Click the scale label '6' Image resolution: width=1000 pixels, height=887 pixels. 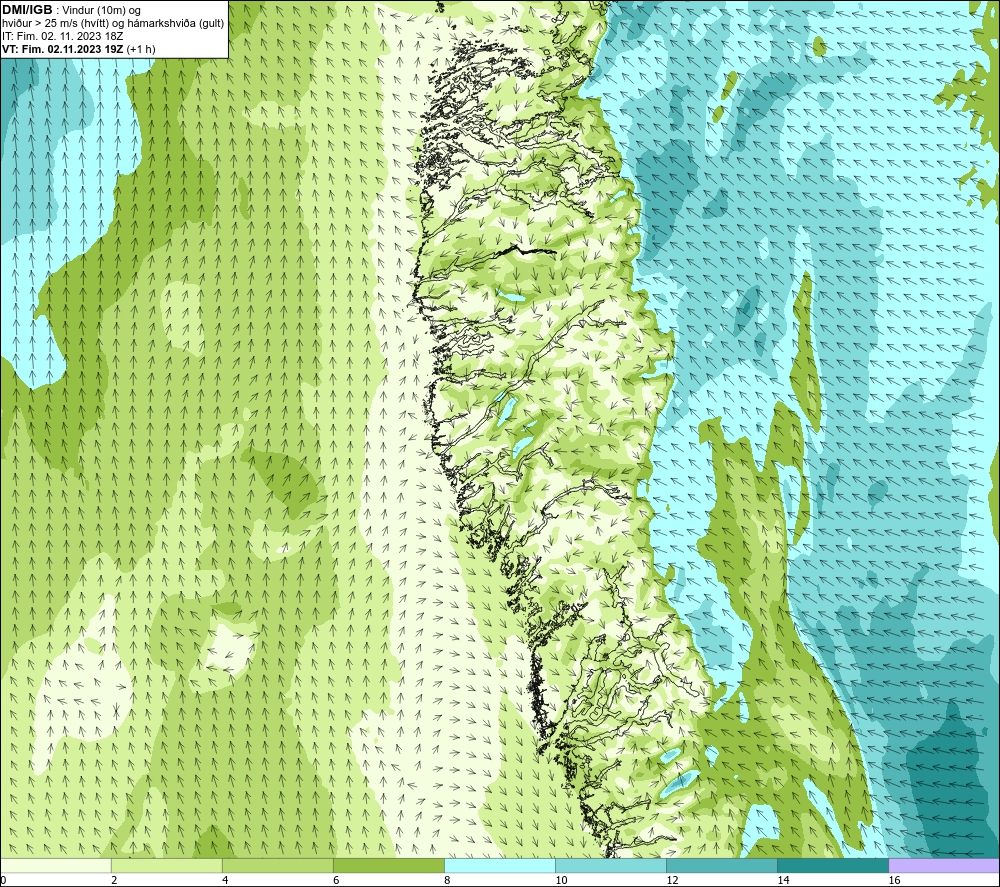(336, 881)
